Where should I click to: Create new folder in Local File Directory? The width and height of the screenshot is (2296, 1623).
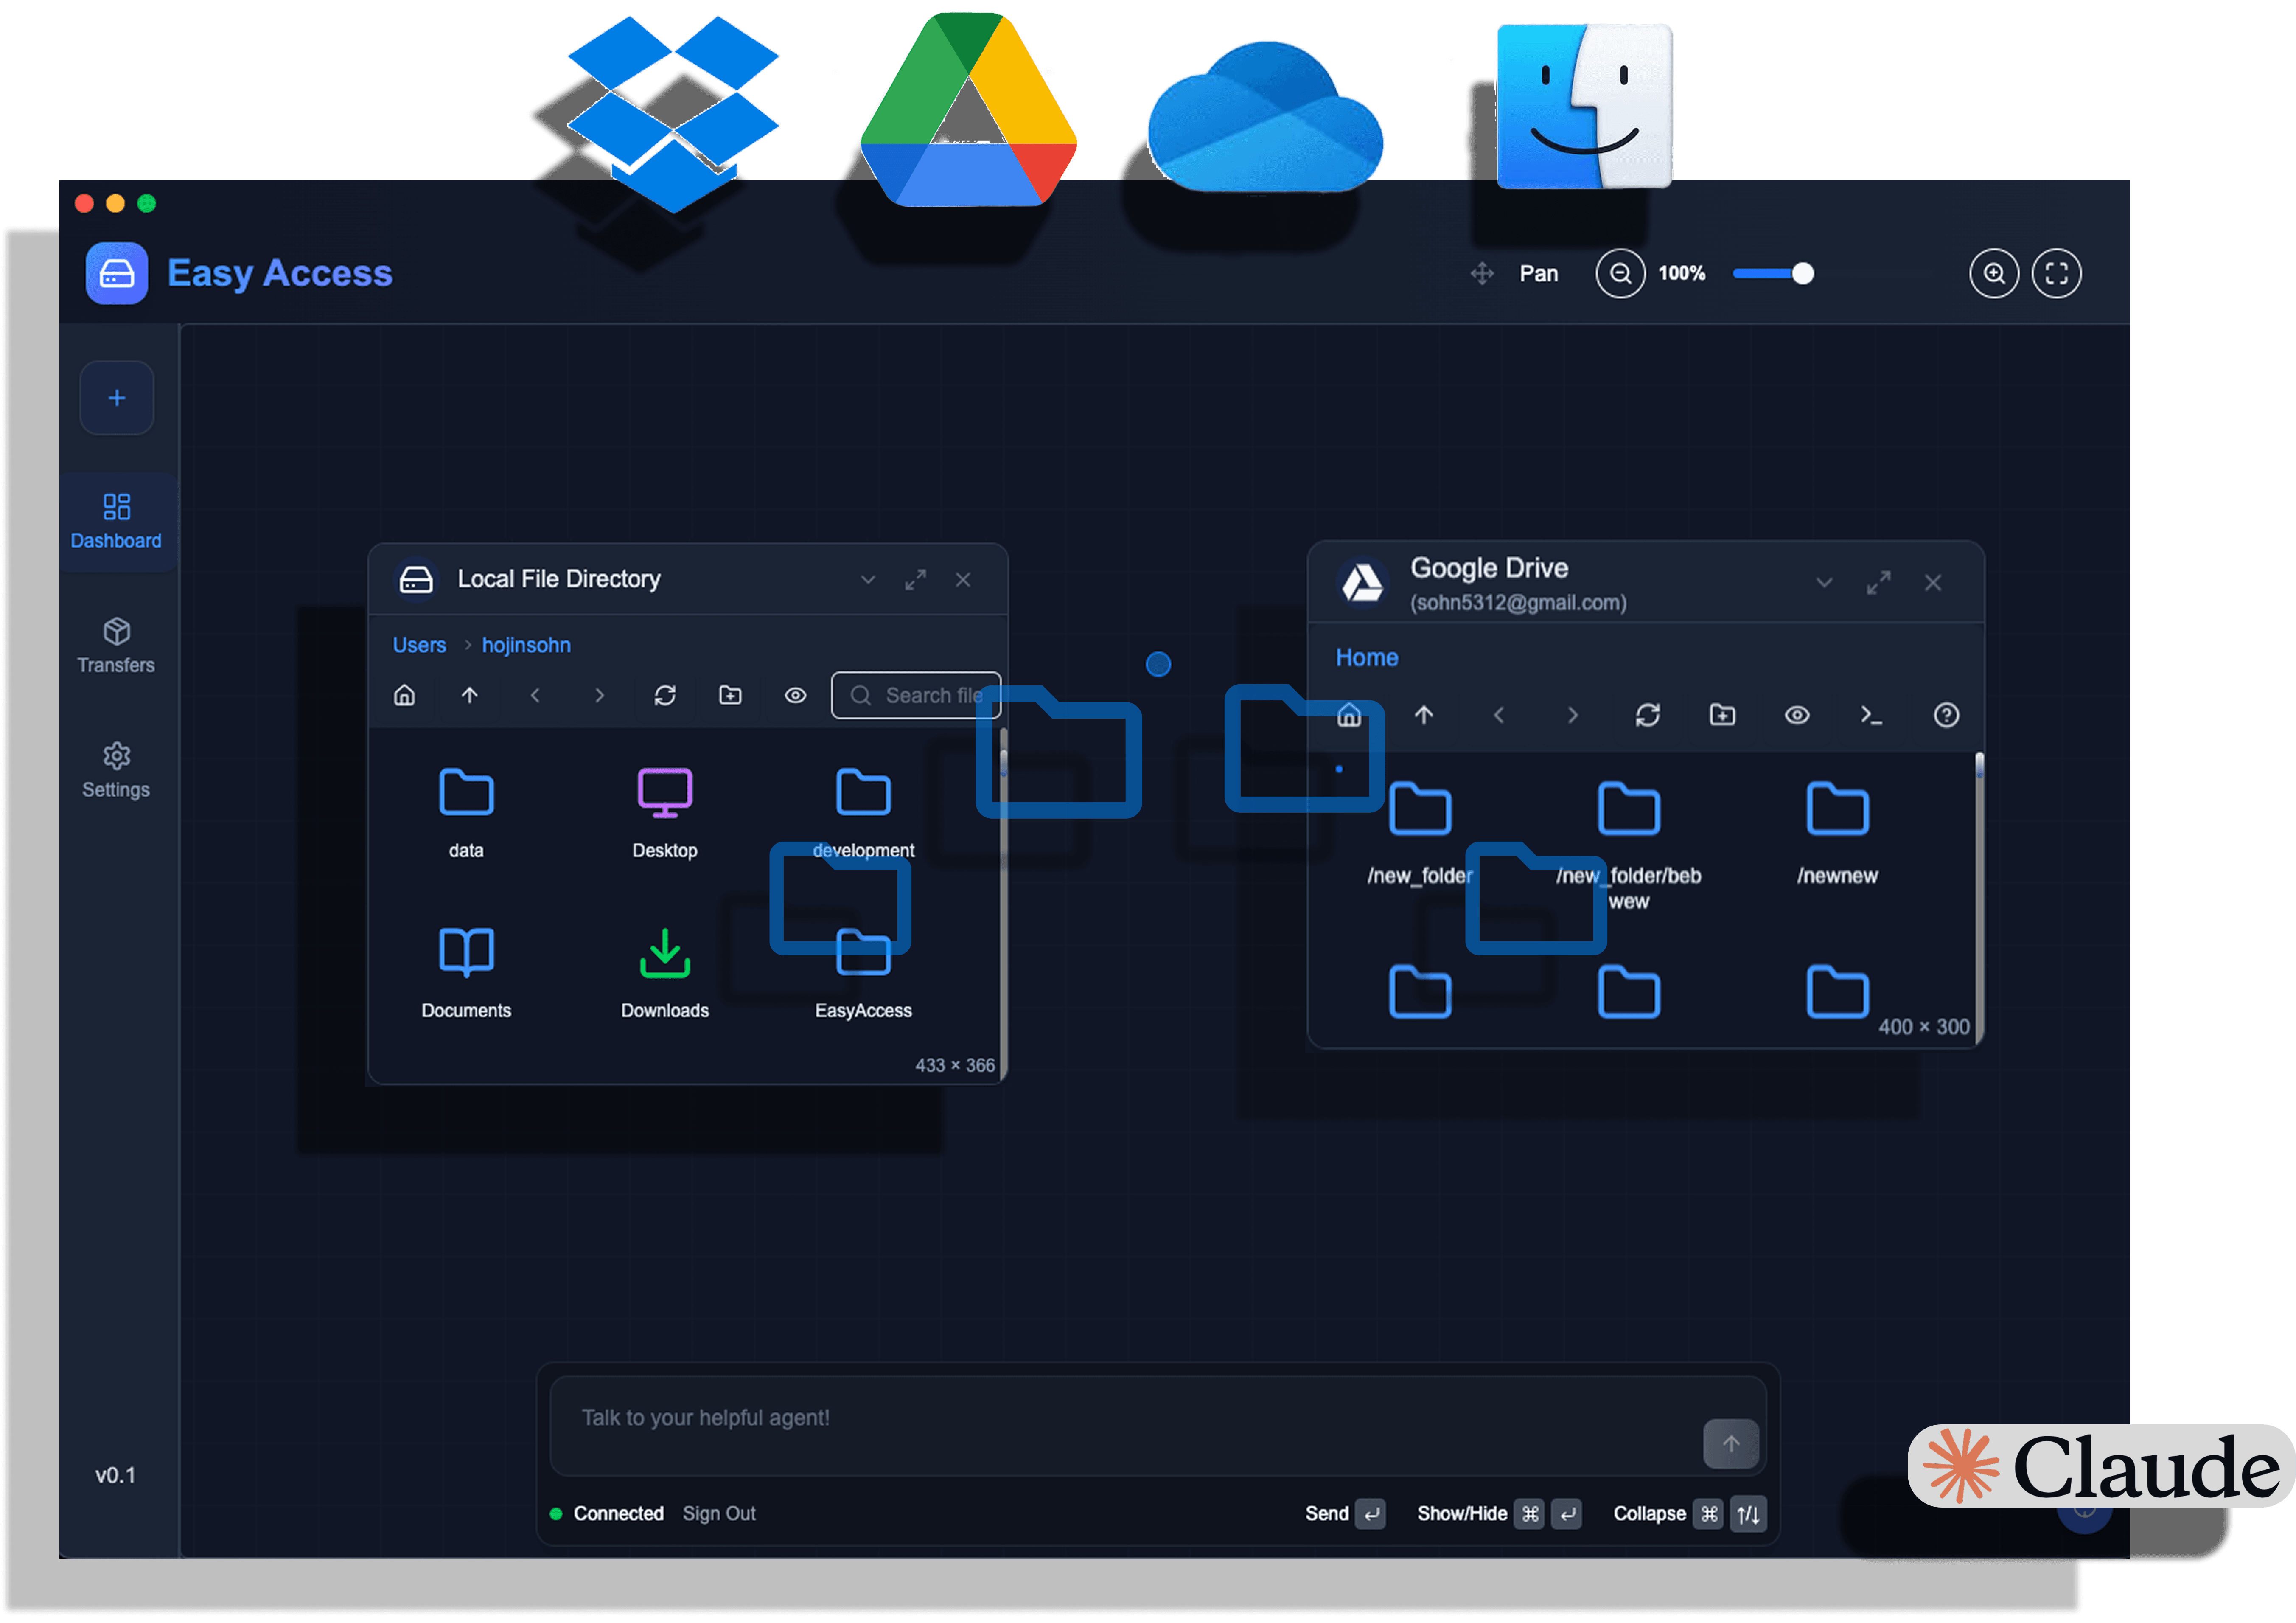730,695
